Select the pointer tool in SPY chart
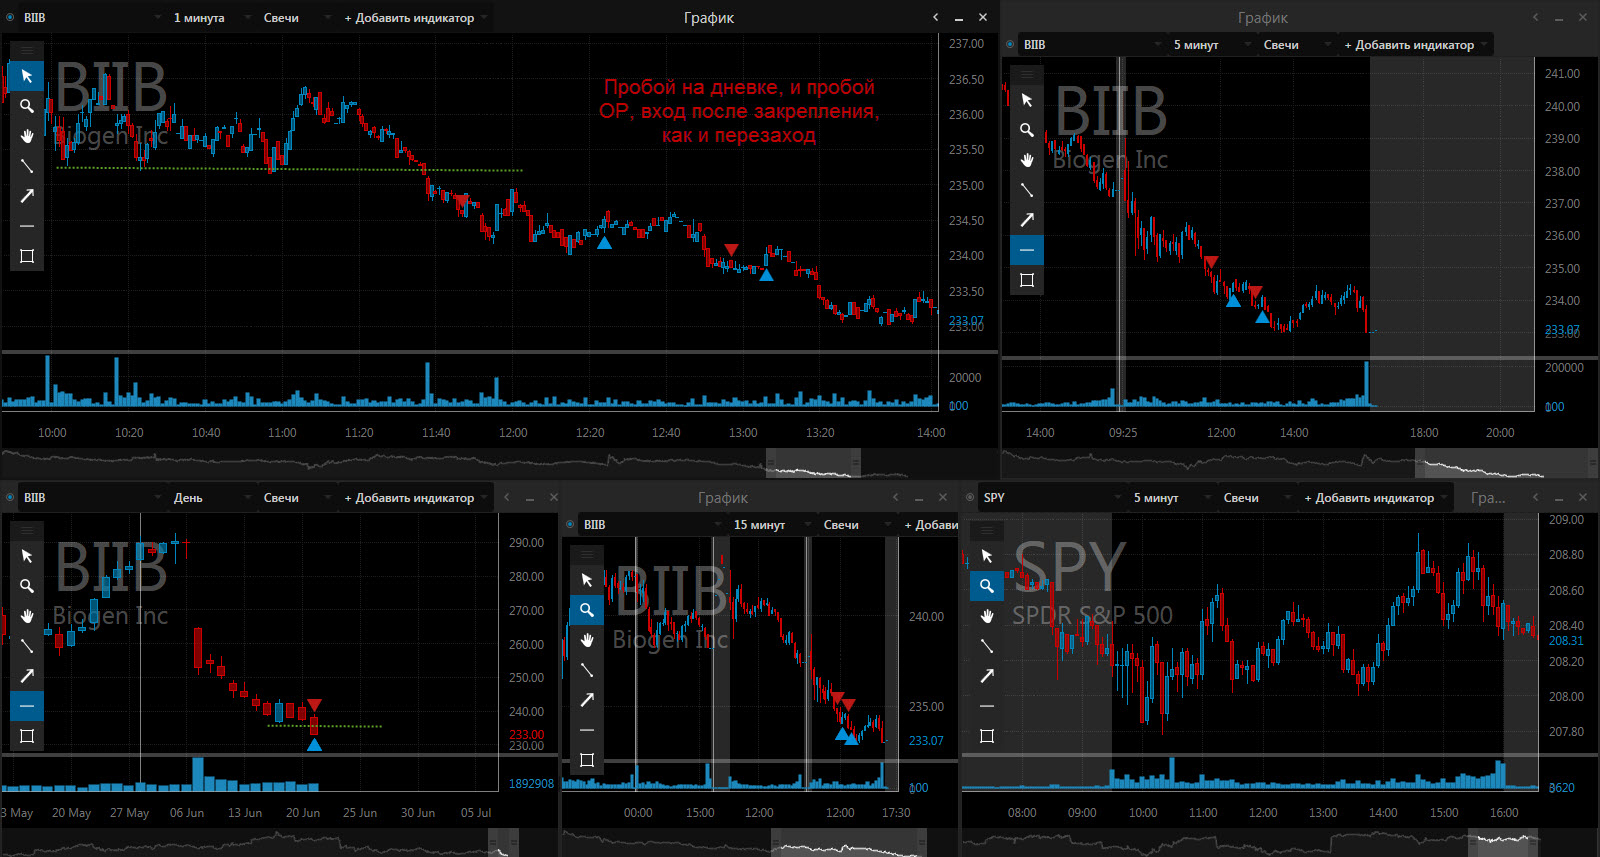This screenshot has width=1600, height=857. point(987,556)
